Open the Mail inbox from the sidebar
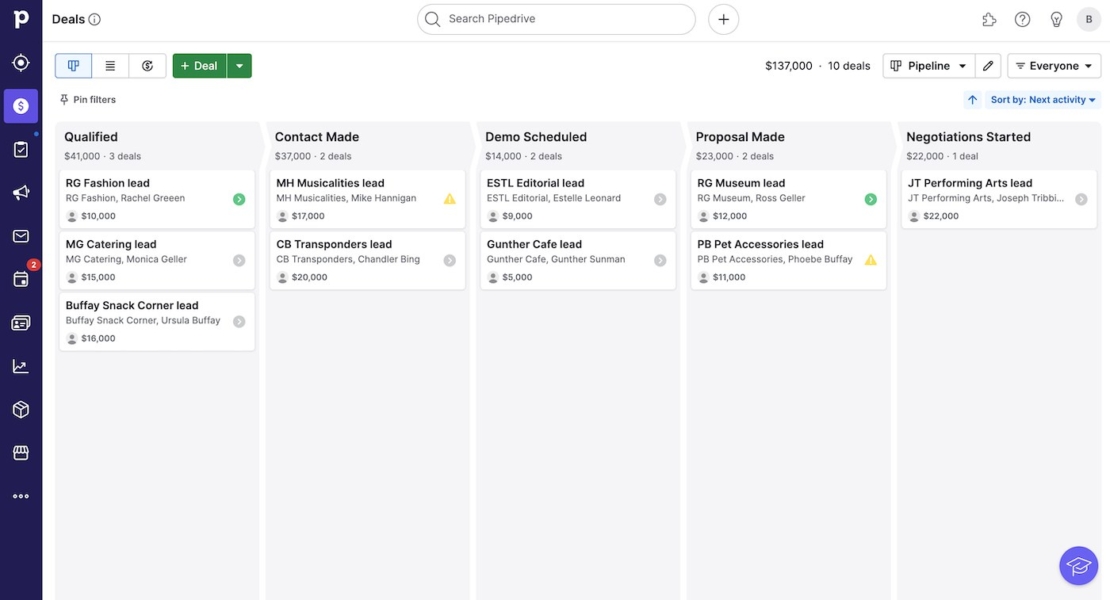This screenshot has width=1110, height=600. pos(20,234)
